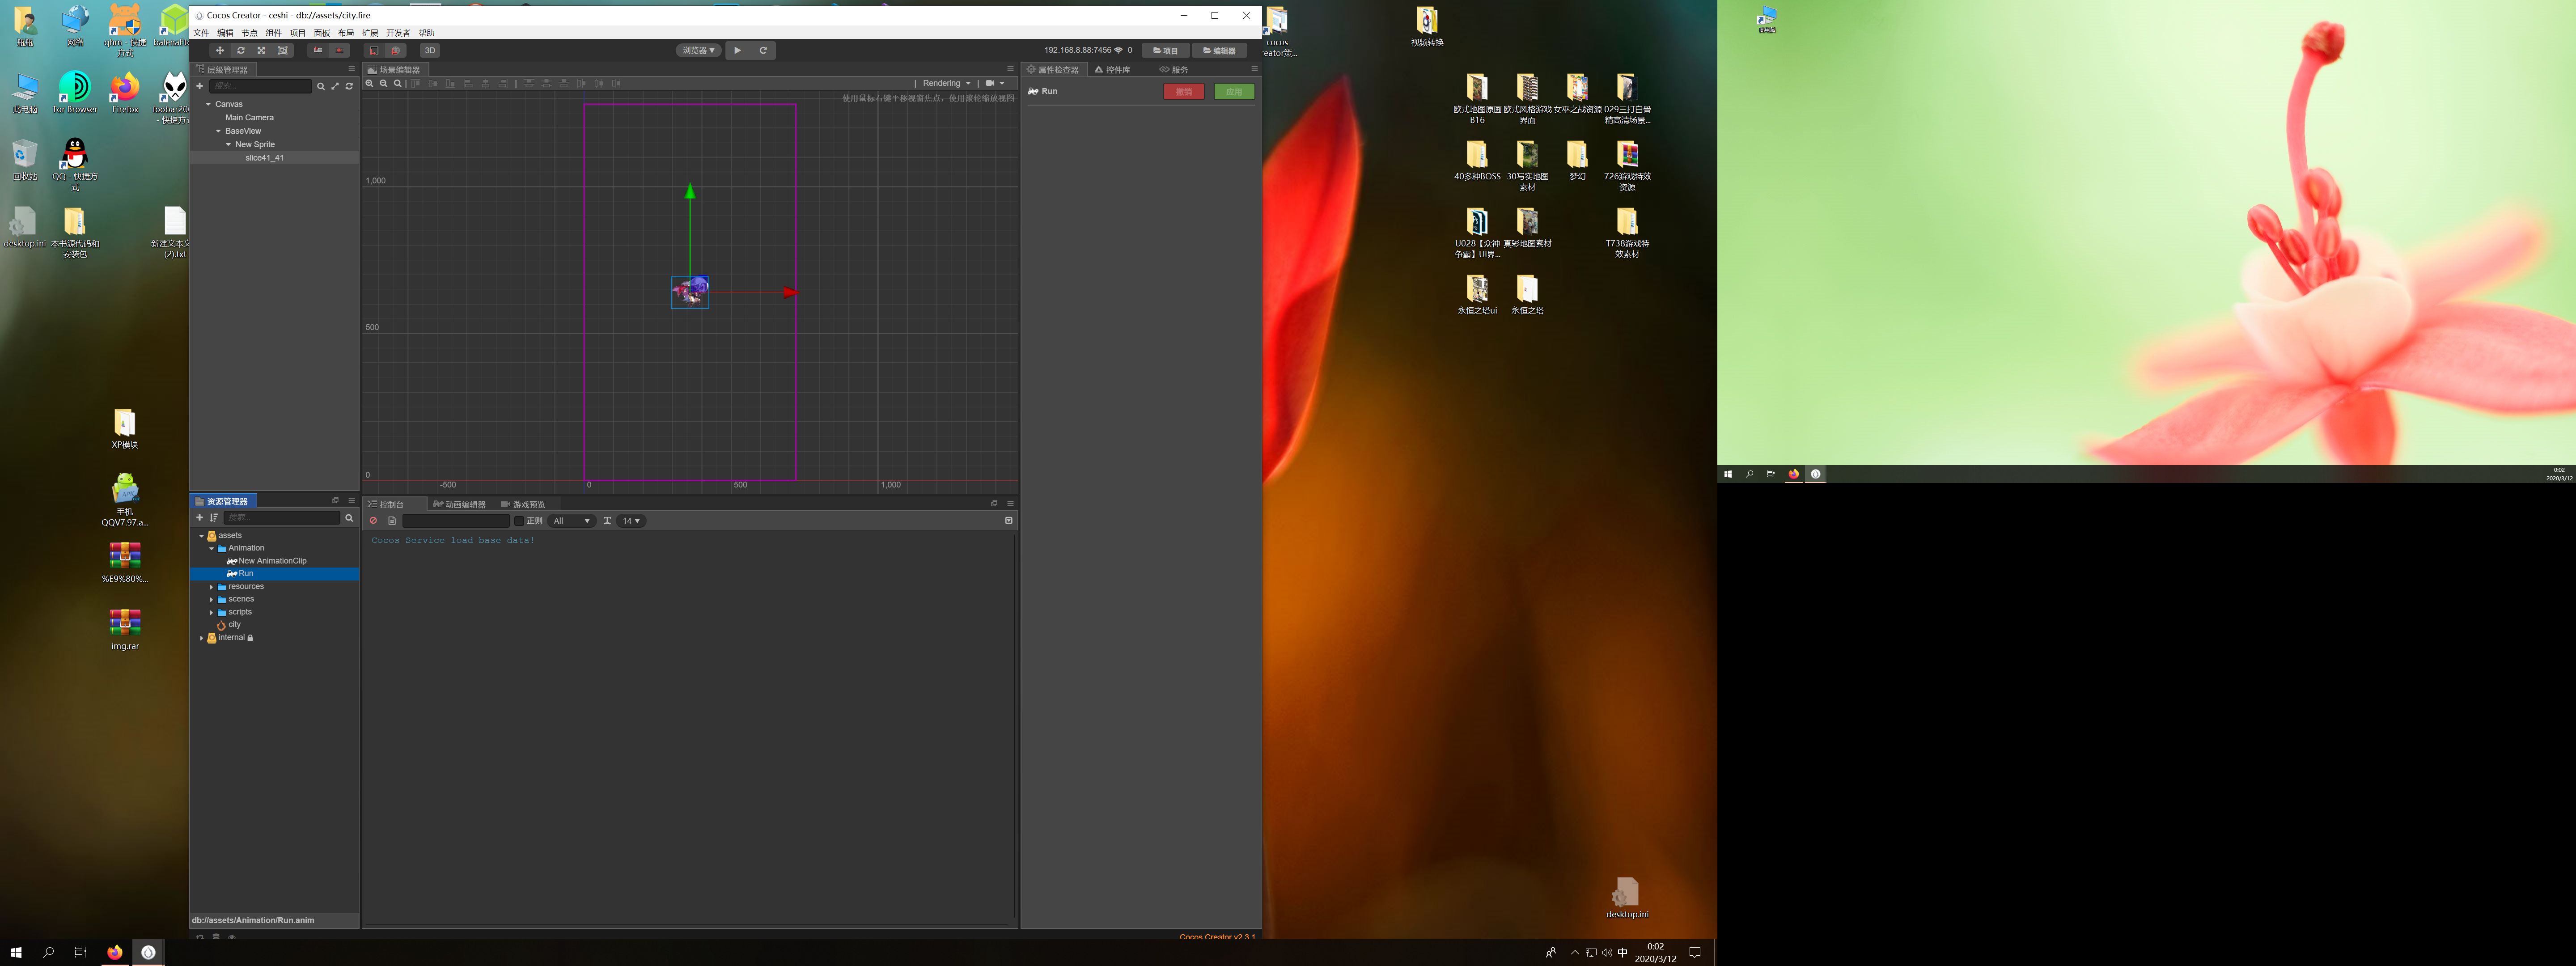Zoom in the scene editor

370,84
